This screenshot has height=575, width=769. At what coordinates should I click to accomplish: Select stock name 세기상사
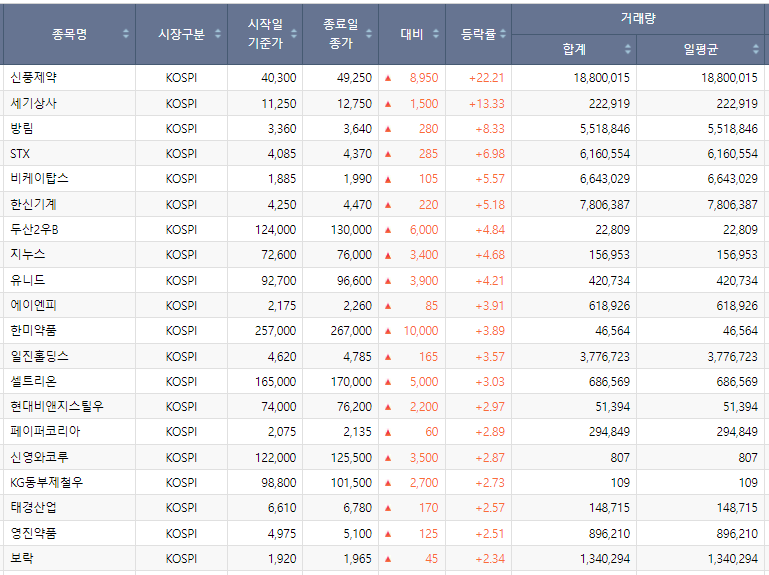(x=33, y=104)
